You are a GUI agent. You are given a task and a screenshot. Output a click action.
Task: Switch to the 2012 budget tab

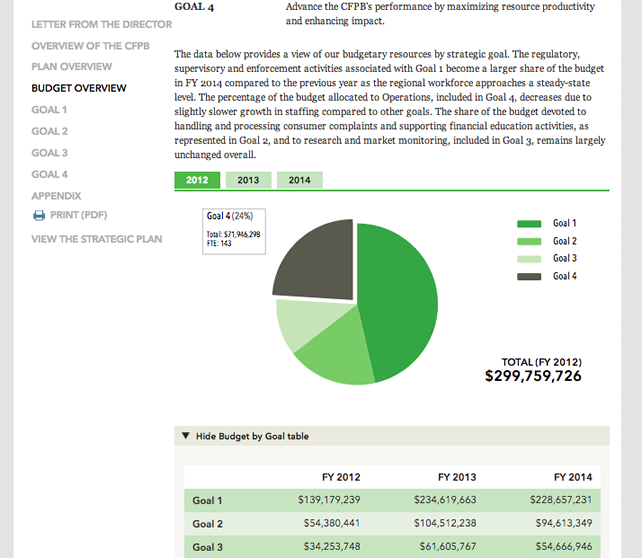tap(197, 180)
